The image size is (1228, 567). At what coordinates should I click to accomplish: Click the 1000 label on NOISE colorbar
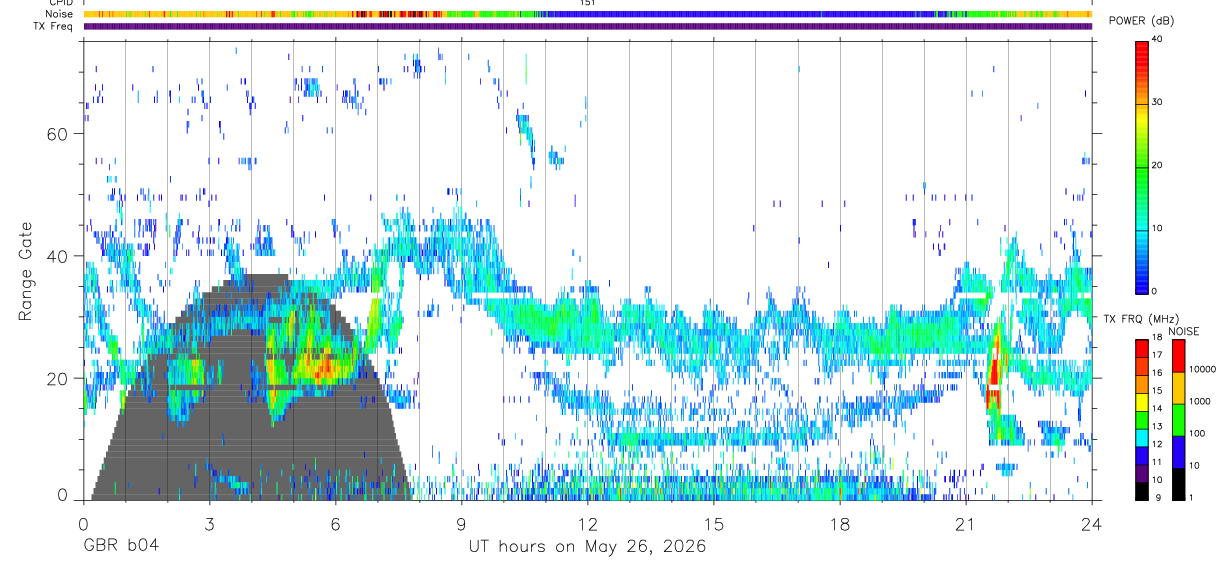click(x=1200, y=401)
